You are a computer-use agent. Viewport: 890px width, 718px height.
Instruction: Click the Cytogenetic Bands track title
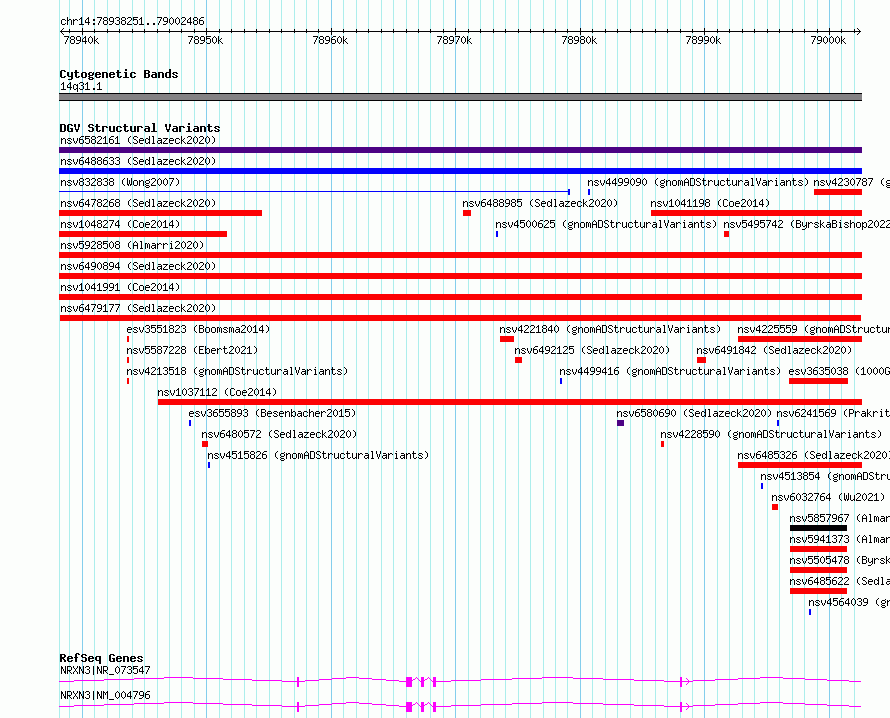119,74
